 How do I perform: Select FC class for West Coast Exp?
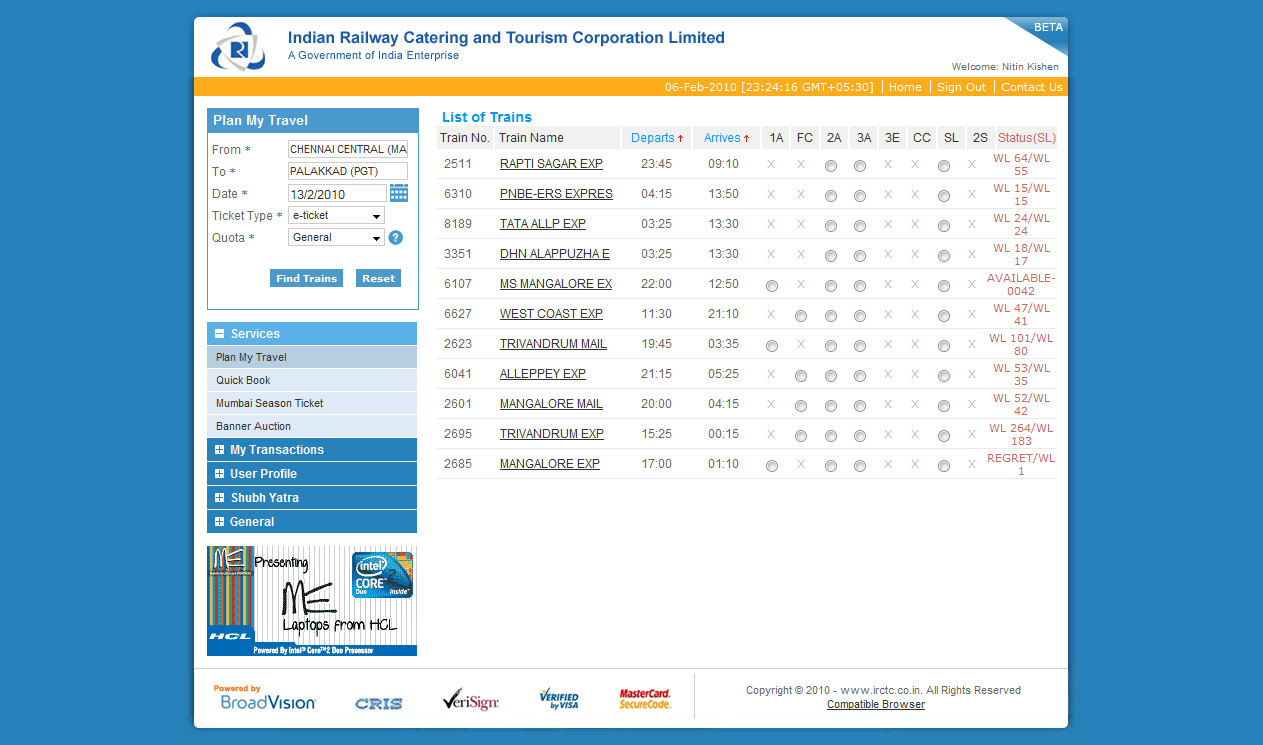tap(801, 316)
